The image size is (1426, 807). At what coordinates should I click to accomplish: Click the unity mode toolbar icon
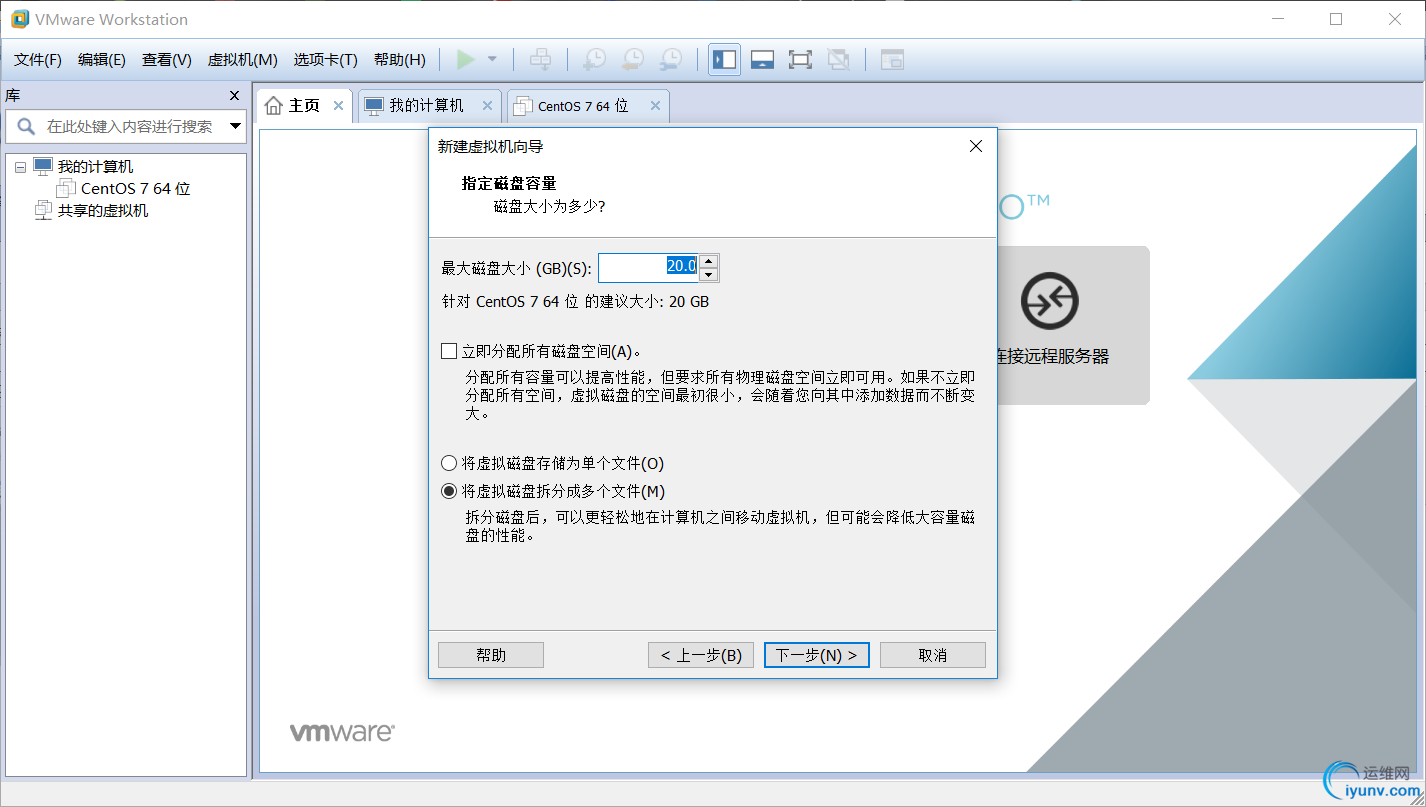(x=839, y=60)
